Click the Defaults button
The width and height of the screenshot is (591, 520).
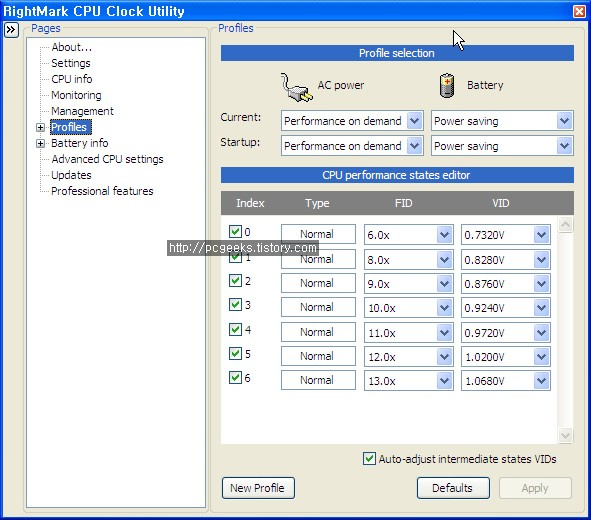pyautogui.click(x=453, y=488)
